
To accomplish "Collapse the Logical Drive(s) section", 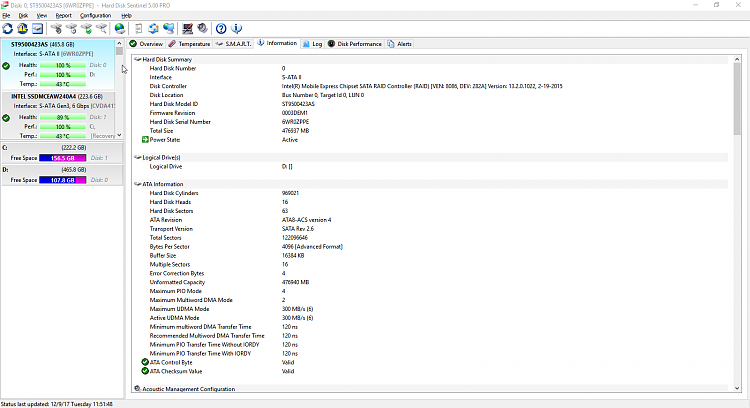I will click(138, 157).
